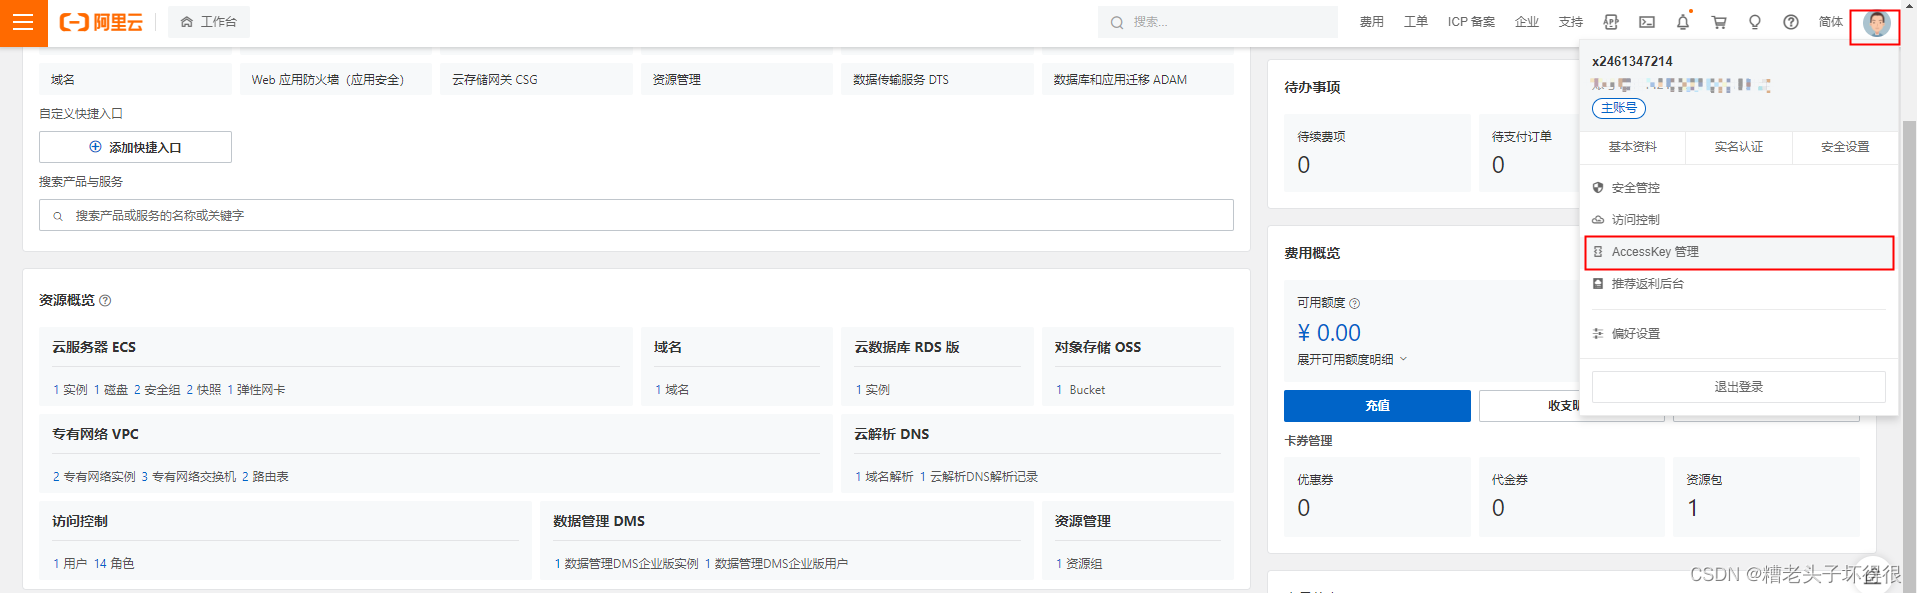Image resolution: width=1917 pixels, height=593 pixels.
Task: Select the 基本资料 tab
Action: (1632, 147)
